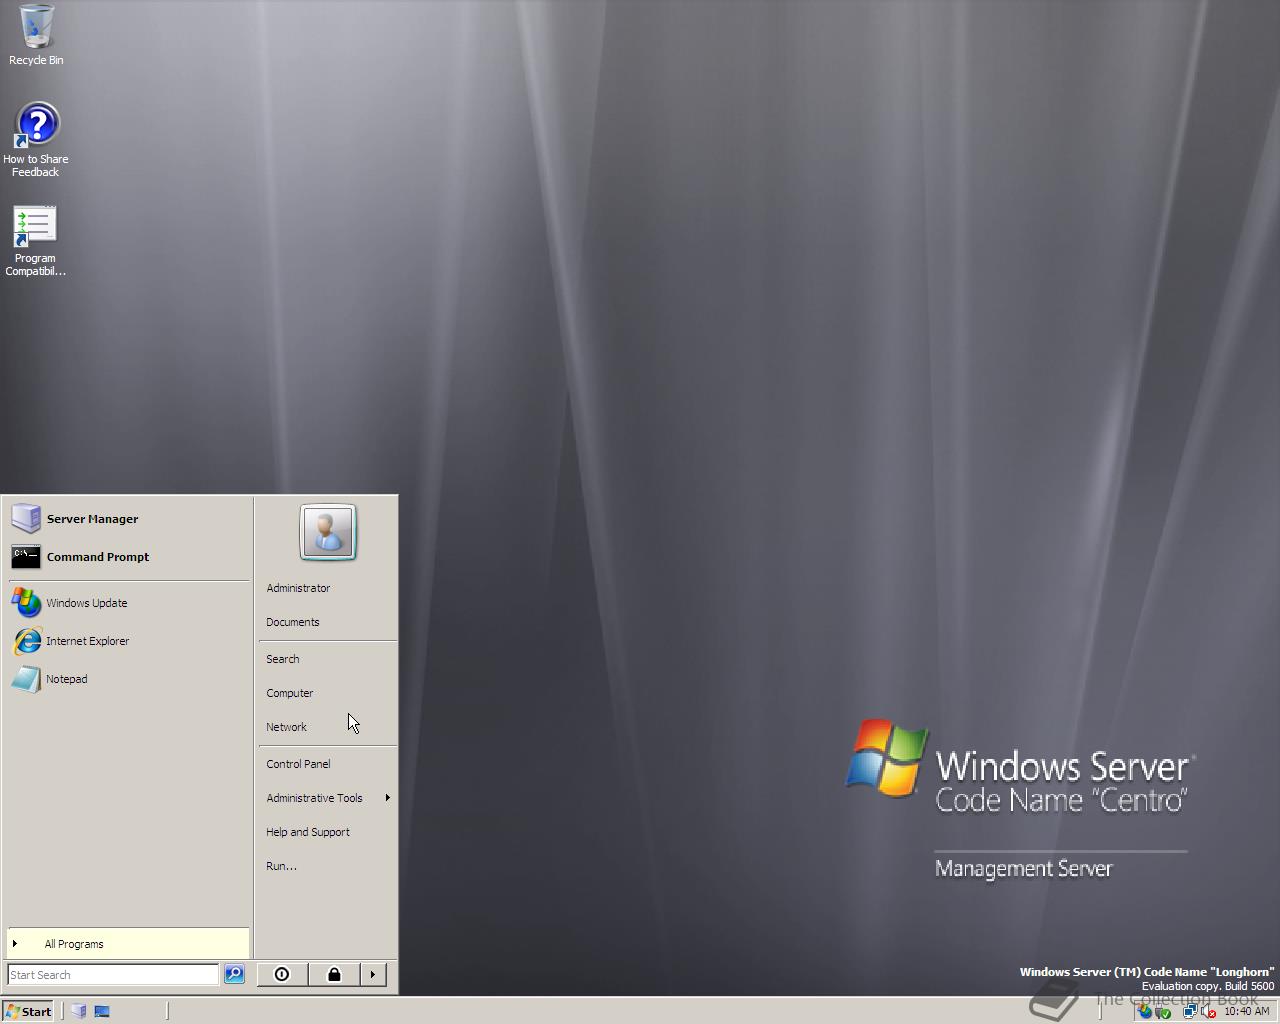Expand All Programs list
The height and width of the screenshot is (1024, 1280).
pyautogui.click(x=128, y=944)
